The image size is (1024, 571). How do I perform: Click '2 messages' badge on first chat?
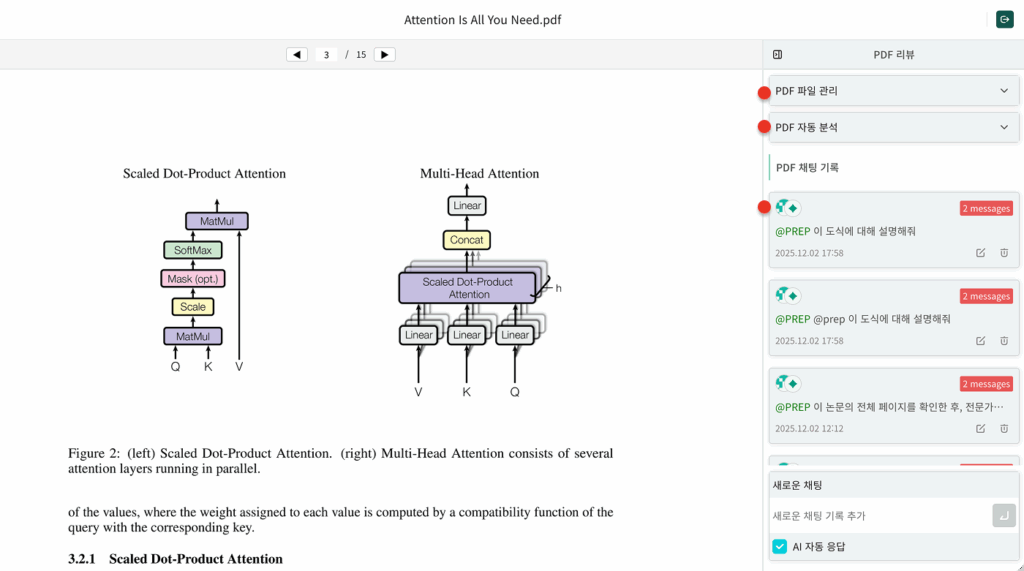point(986,208)
